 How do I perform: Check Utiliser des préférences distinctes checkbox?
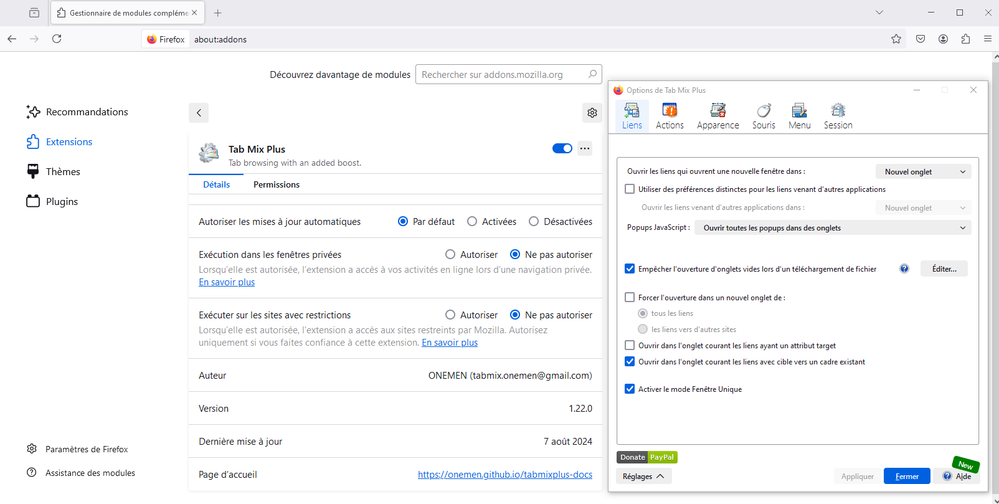point(630,189)
